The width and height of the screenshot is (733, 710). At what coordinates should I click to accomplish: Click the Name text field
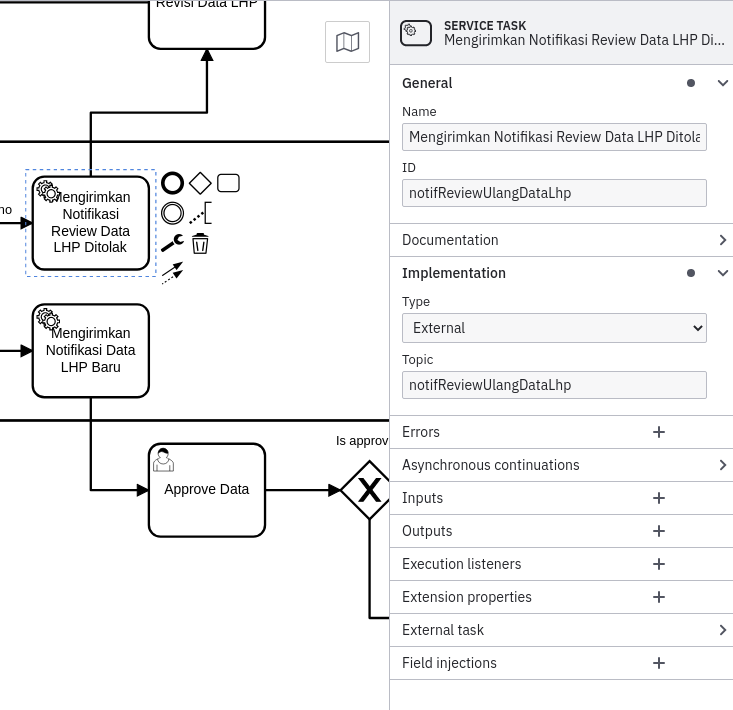[554, 137]
